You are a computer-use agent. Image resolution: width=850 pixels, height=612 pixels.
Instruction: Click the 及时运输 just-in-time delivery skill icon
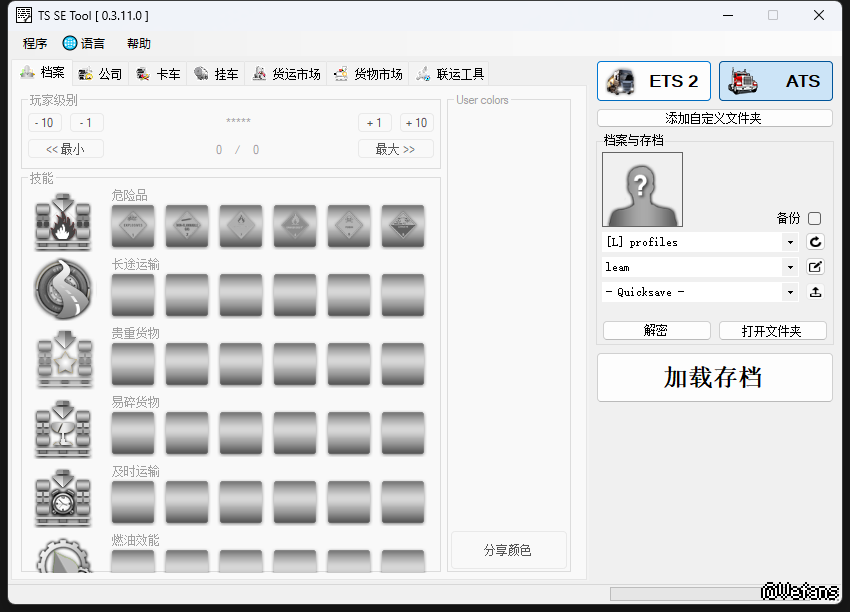point(63,498)
